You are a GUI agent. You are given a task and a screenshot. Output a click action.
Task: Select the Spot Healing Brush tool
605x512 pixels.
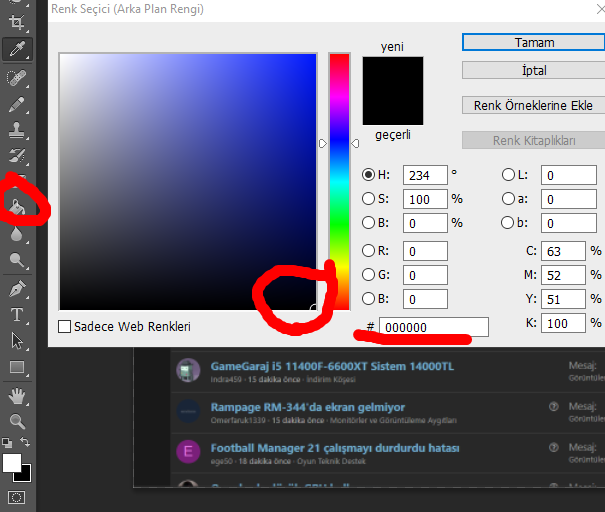tap(17, 78)
